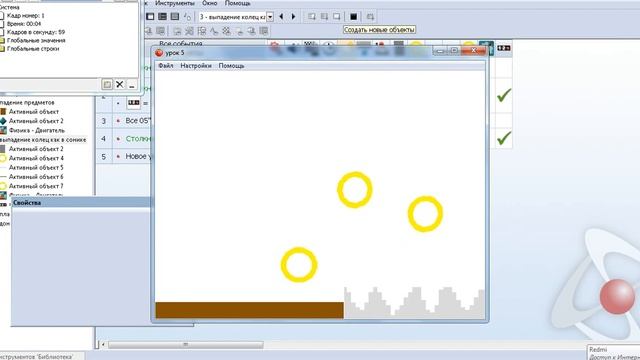The width and height of the screenshot is (640, 360).
Task: Click the Run frame icon
Action: 336,17
